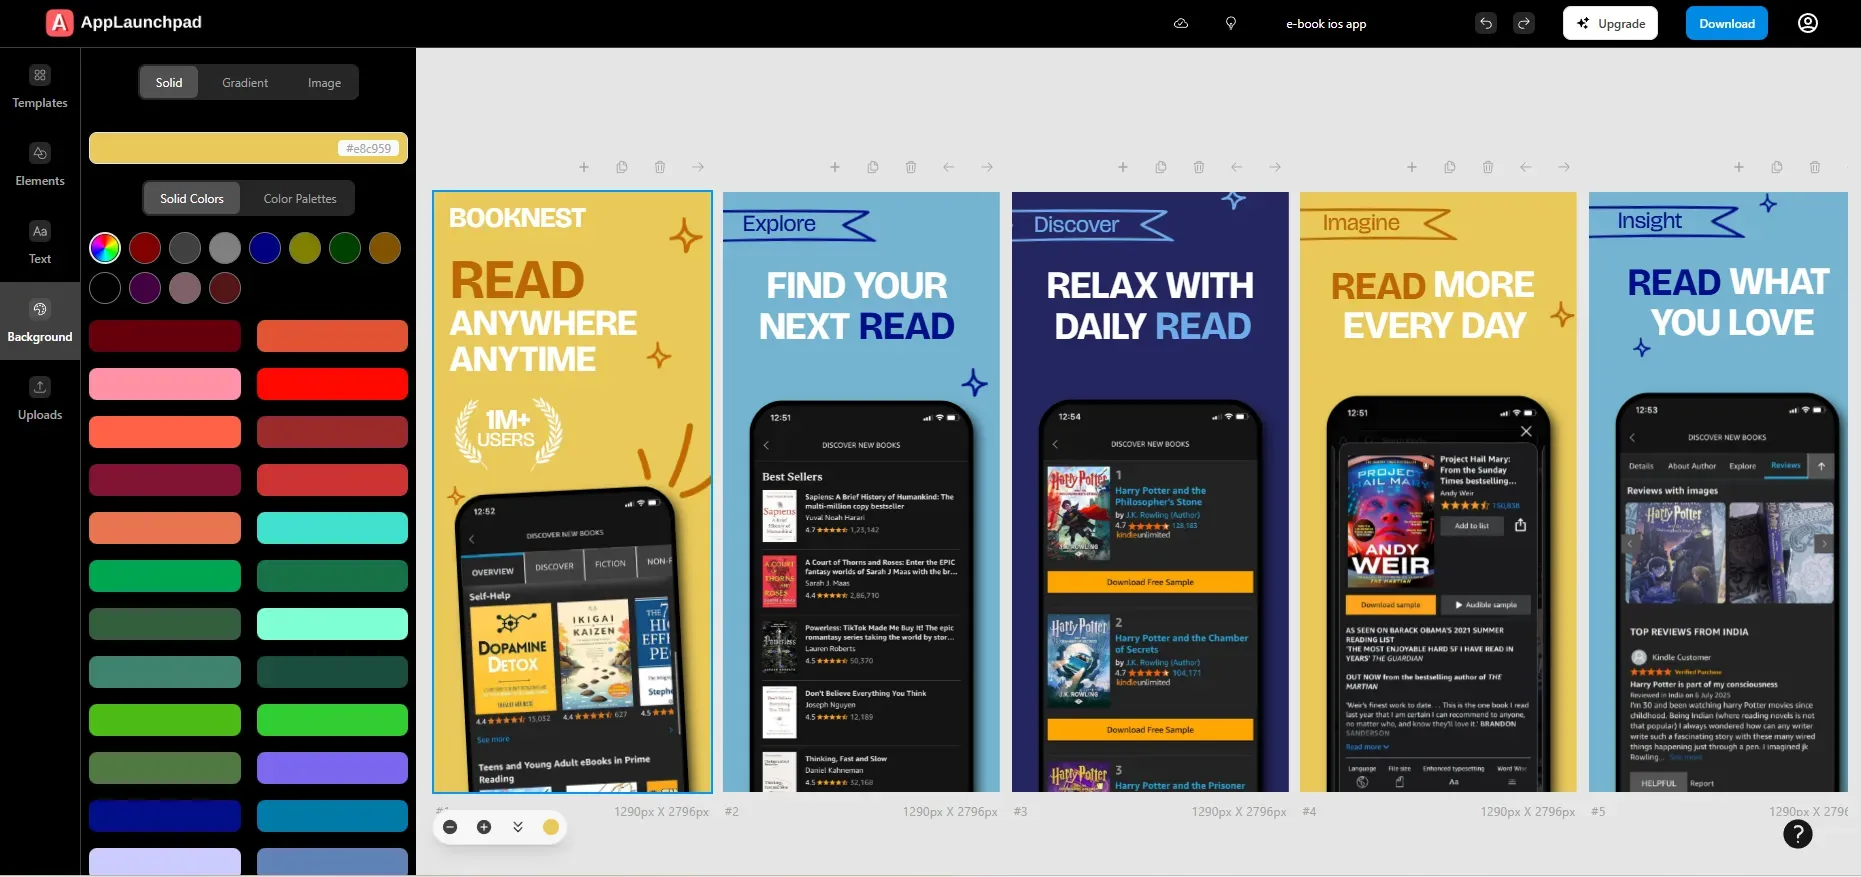Choose the mint green rectangular swatch
This screenshot has width=1861, height=877.
point(332,624)
